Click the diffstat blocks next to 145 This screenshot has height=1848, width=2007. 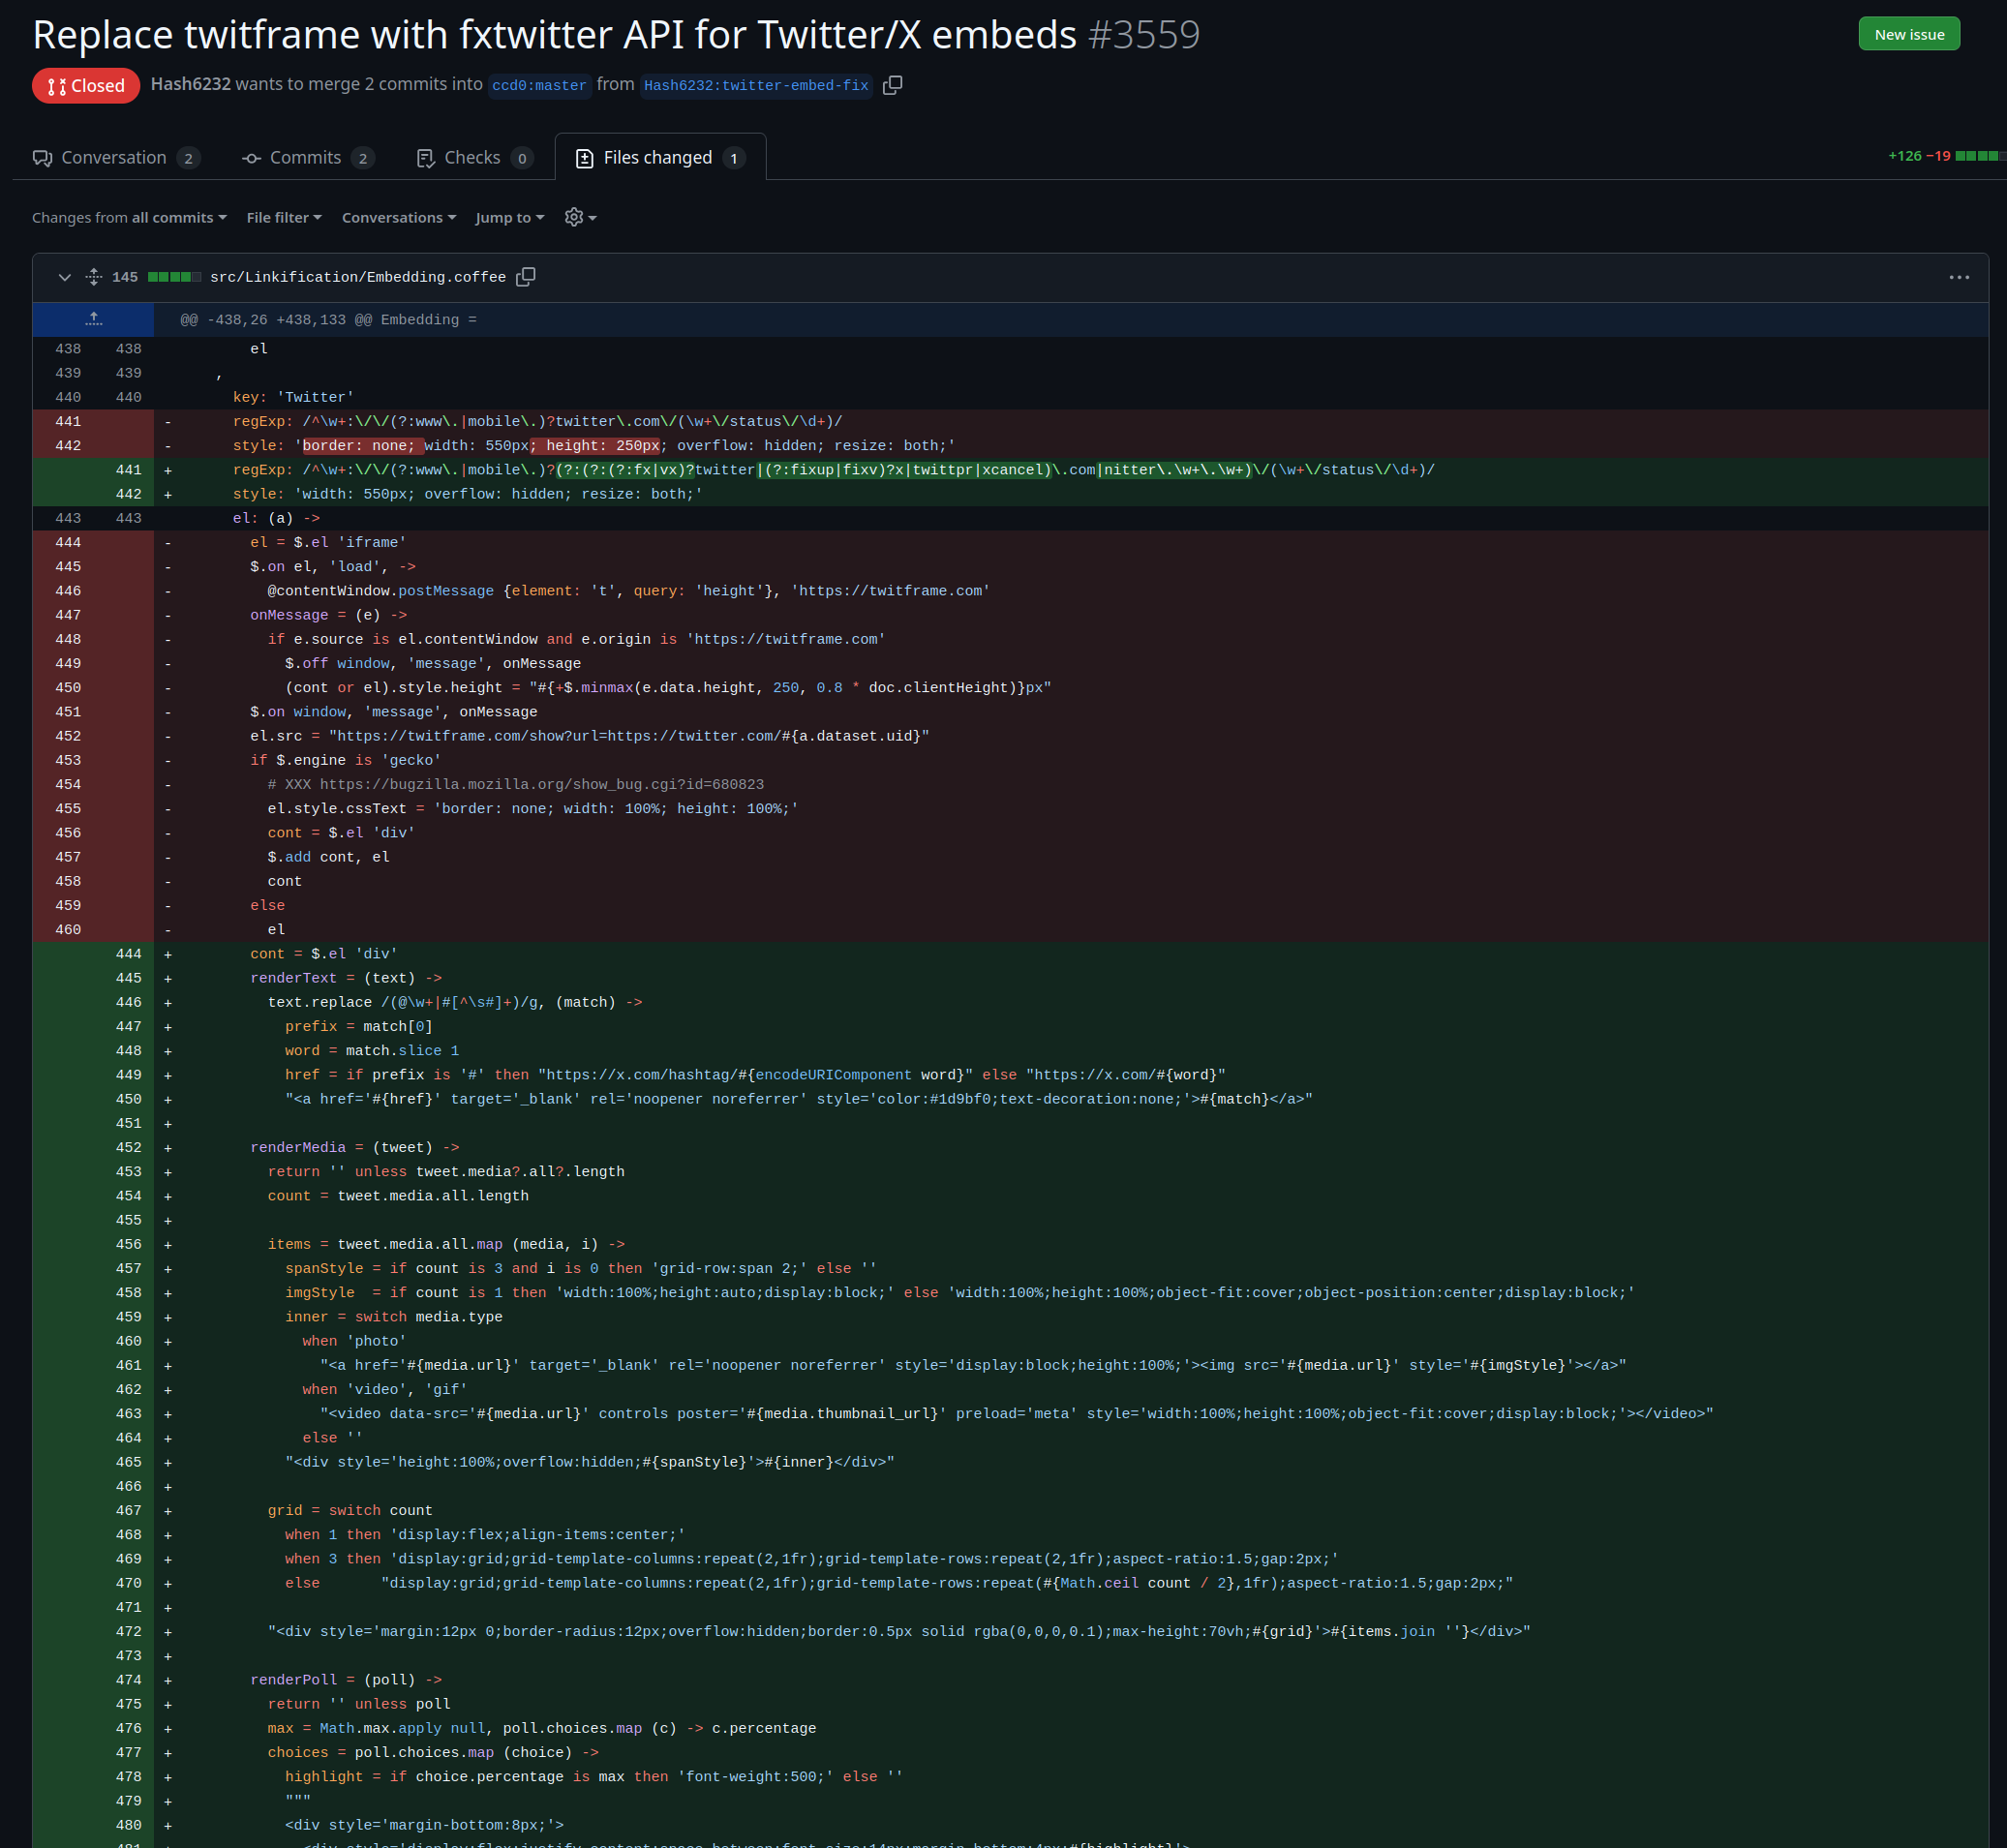pos(174,277)
